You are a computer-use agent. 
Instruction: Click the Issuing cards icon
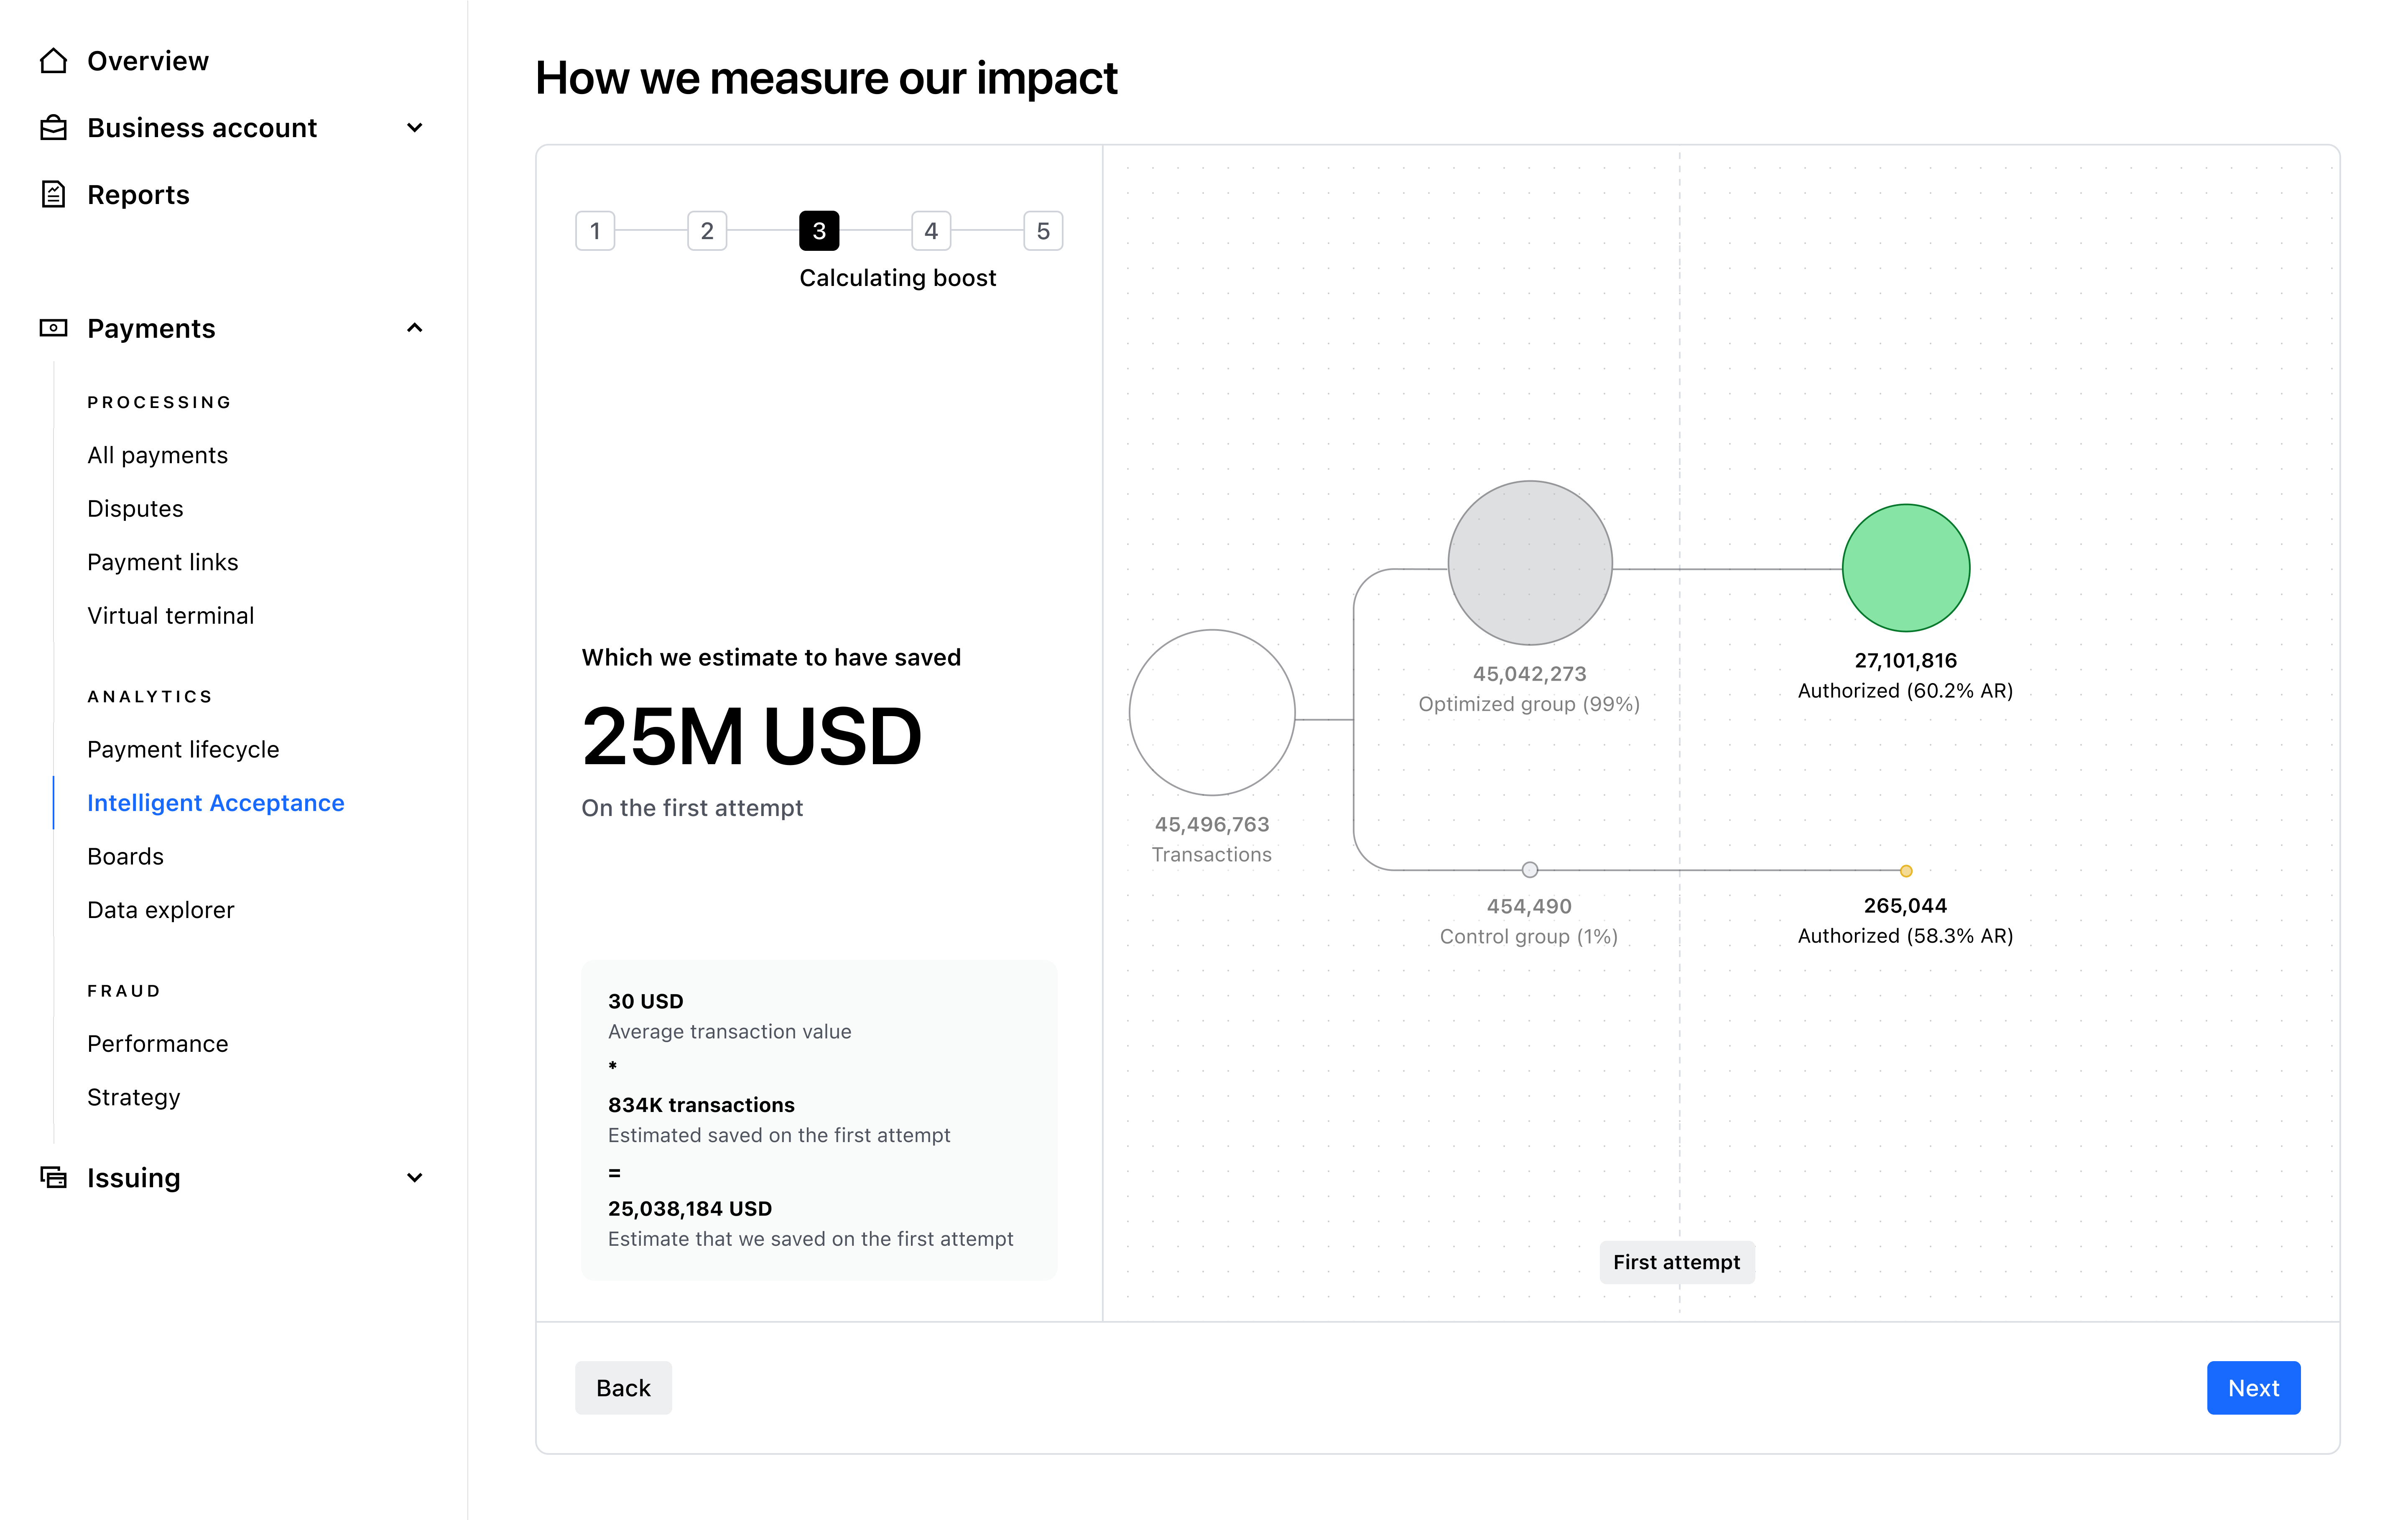tap(53, 1177)
